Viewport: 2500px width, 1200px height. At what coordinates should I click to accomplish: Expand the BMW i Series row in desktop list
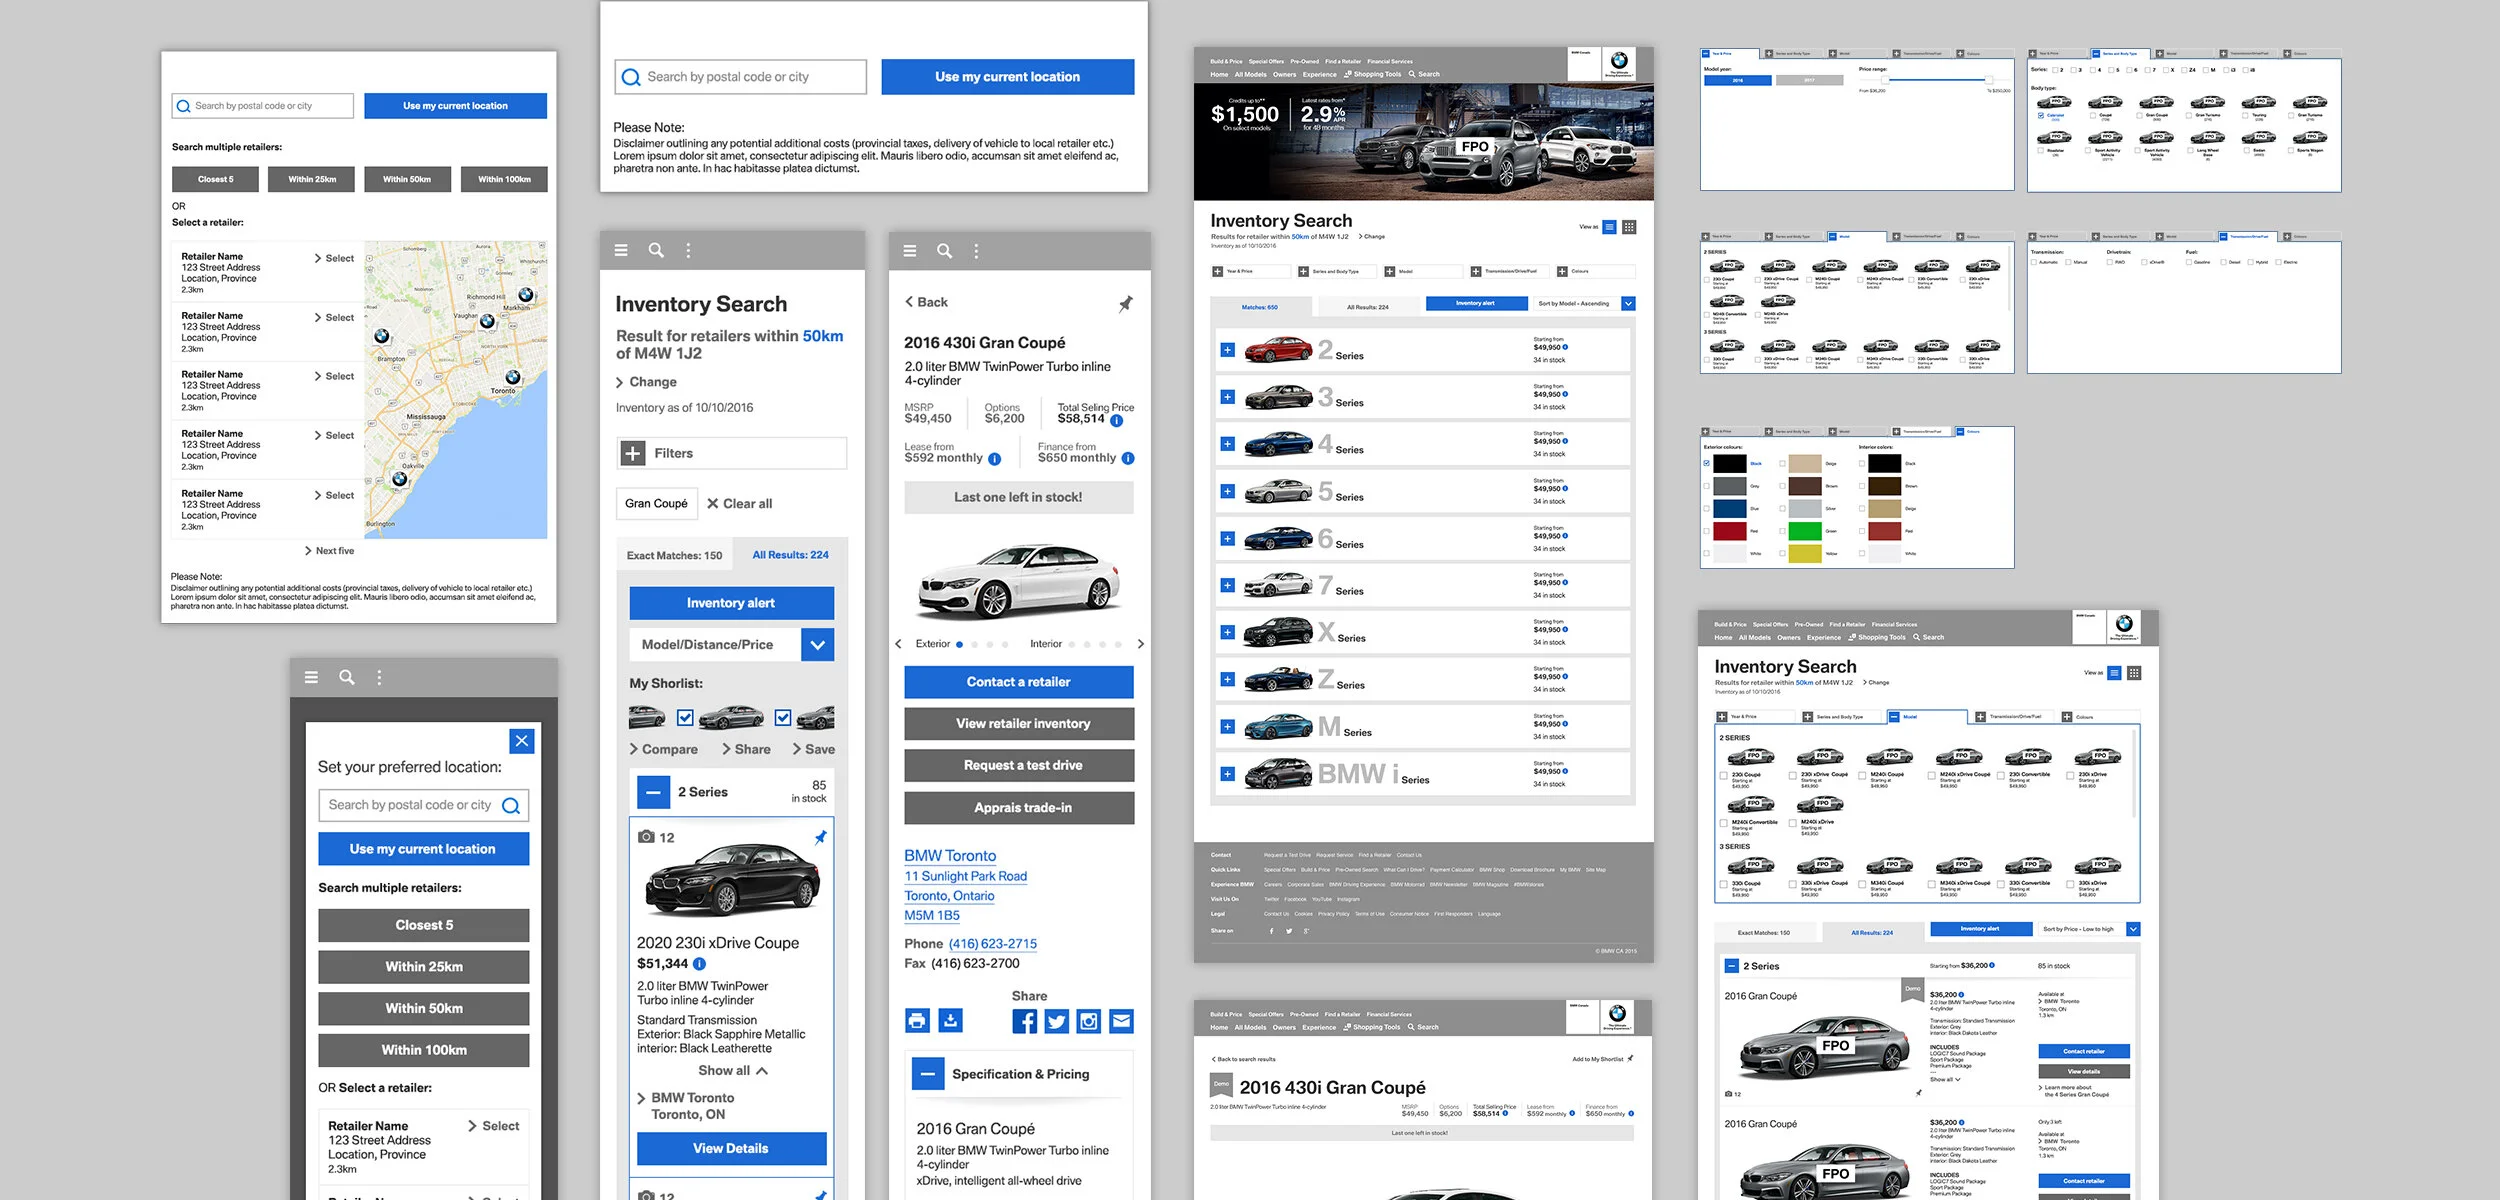click(x=1227, y=774)
